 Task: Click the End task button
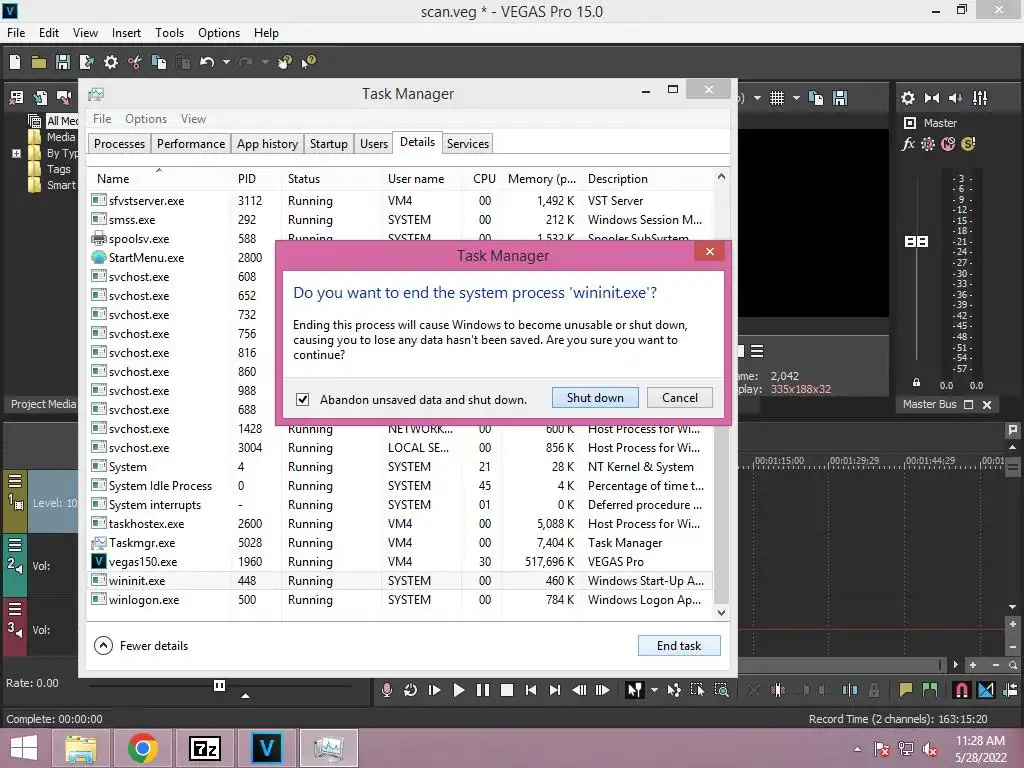(679, 645)
